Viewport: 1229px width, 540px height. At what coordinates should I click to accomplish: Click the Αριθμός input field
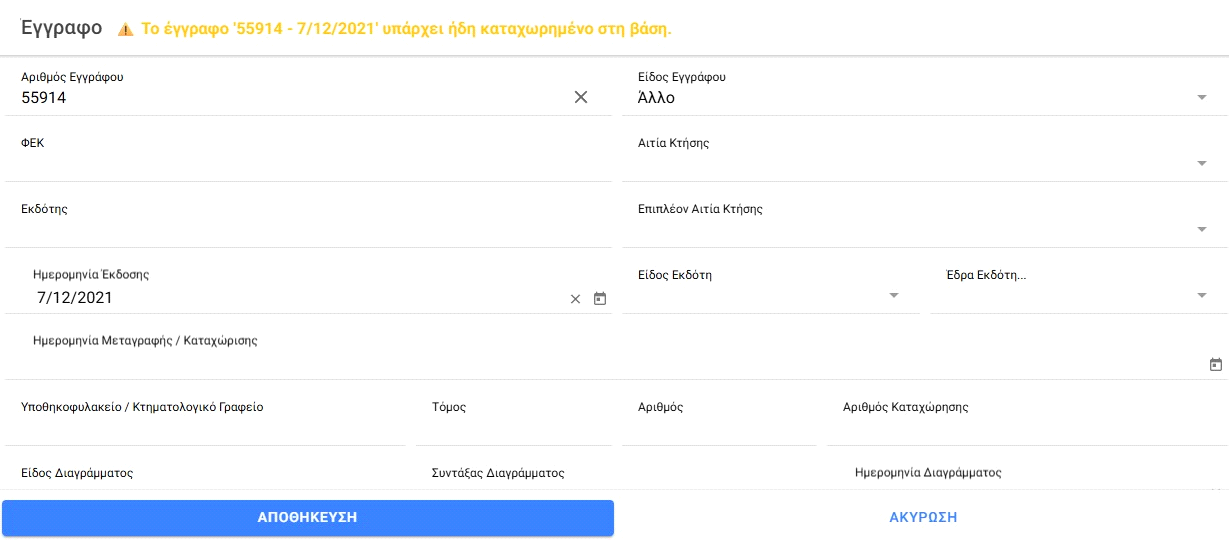pyautogui.click(x=718, y=429)
